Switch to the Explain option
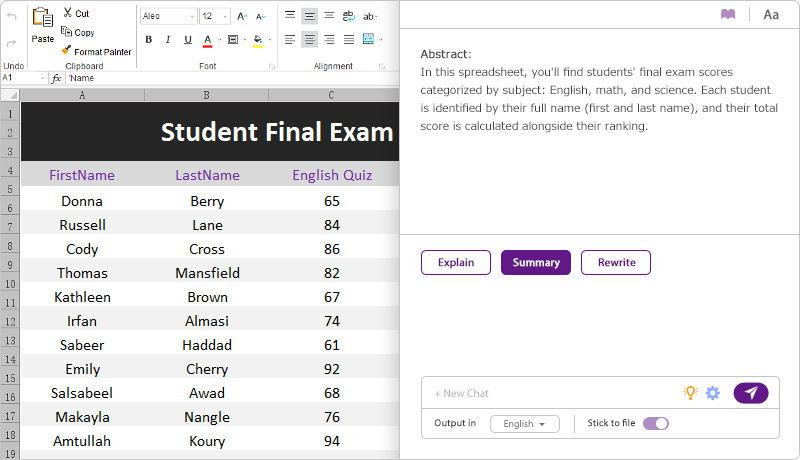Viewport: 800px width, 460px height. point(456,262)
